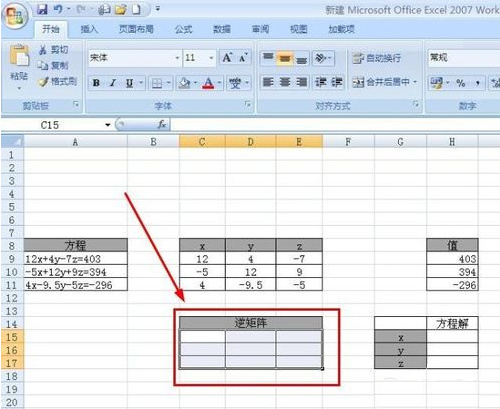Viewport: 500px width, 409px height.
Task: Apply percent style
Action: tap(461, 83)
